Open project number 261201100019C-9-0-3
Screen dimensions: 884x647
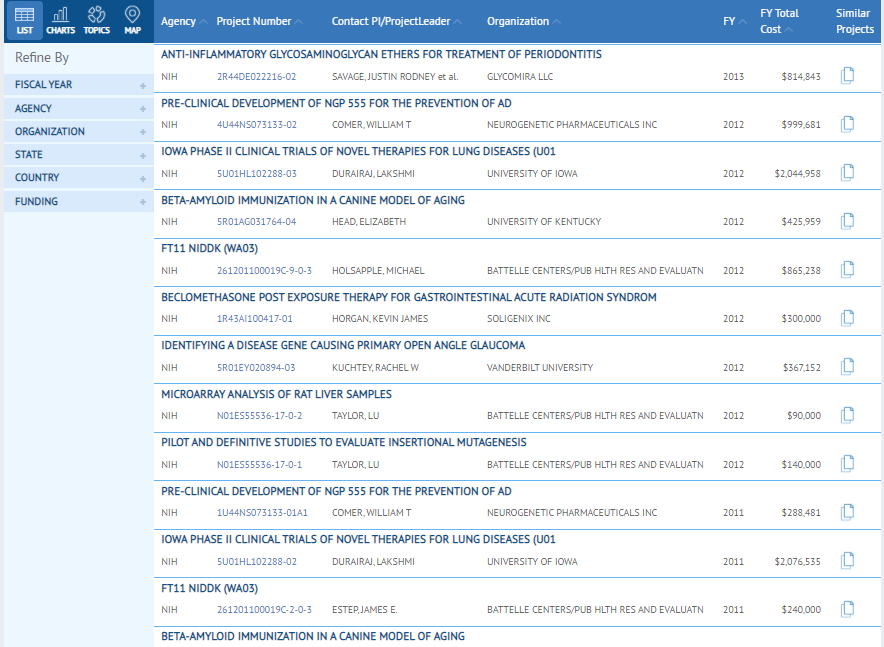point(264,271)
